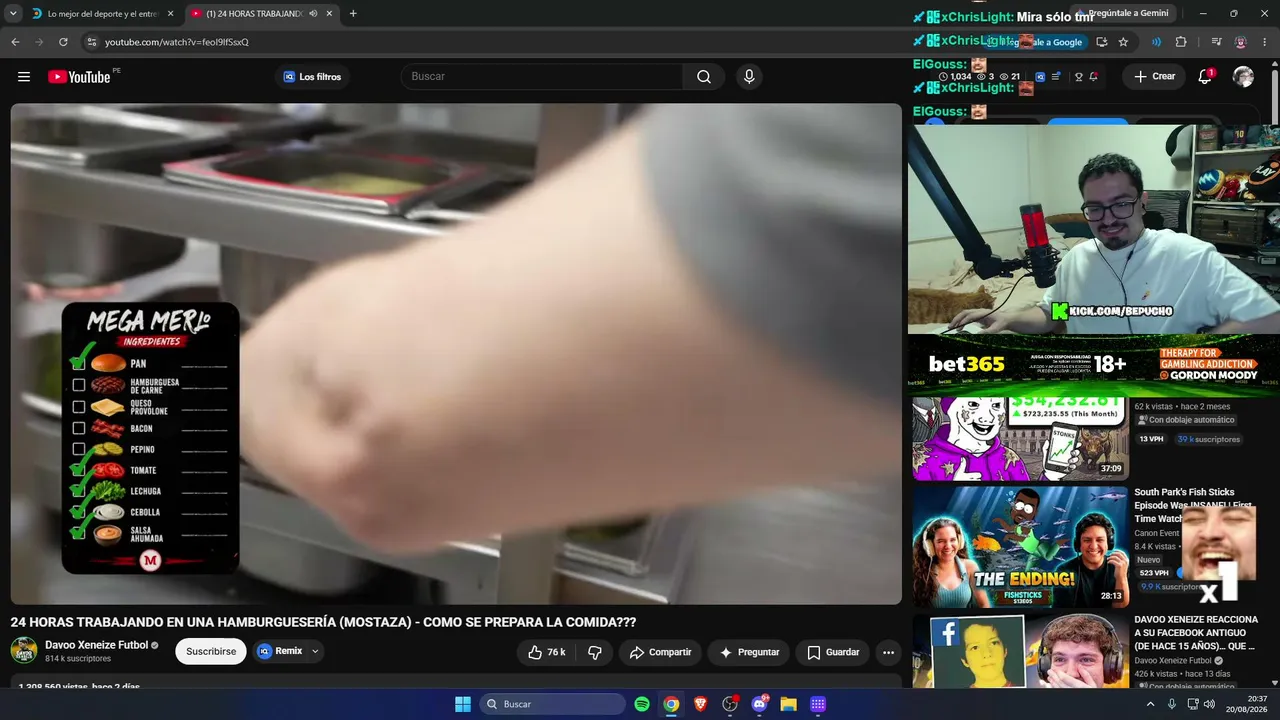Click the Preguntar button
Viewport: 1280px width, 720px height.
(749, 652)
